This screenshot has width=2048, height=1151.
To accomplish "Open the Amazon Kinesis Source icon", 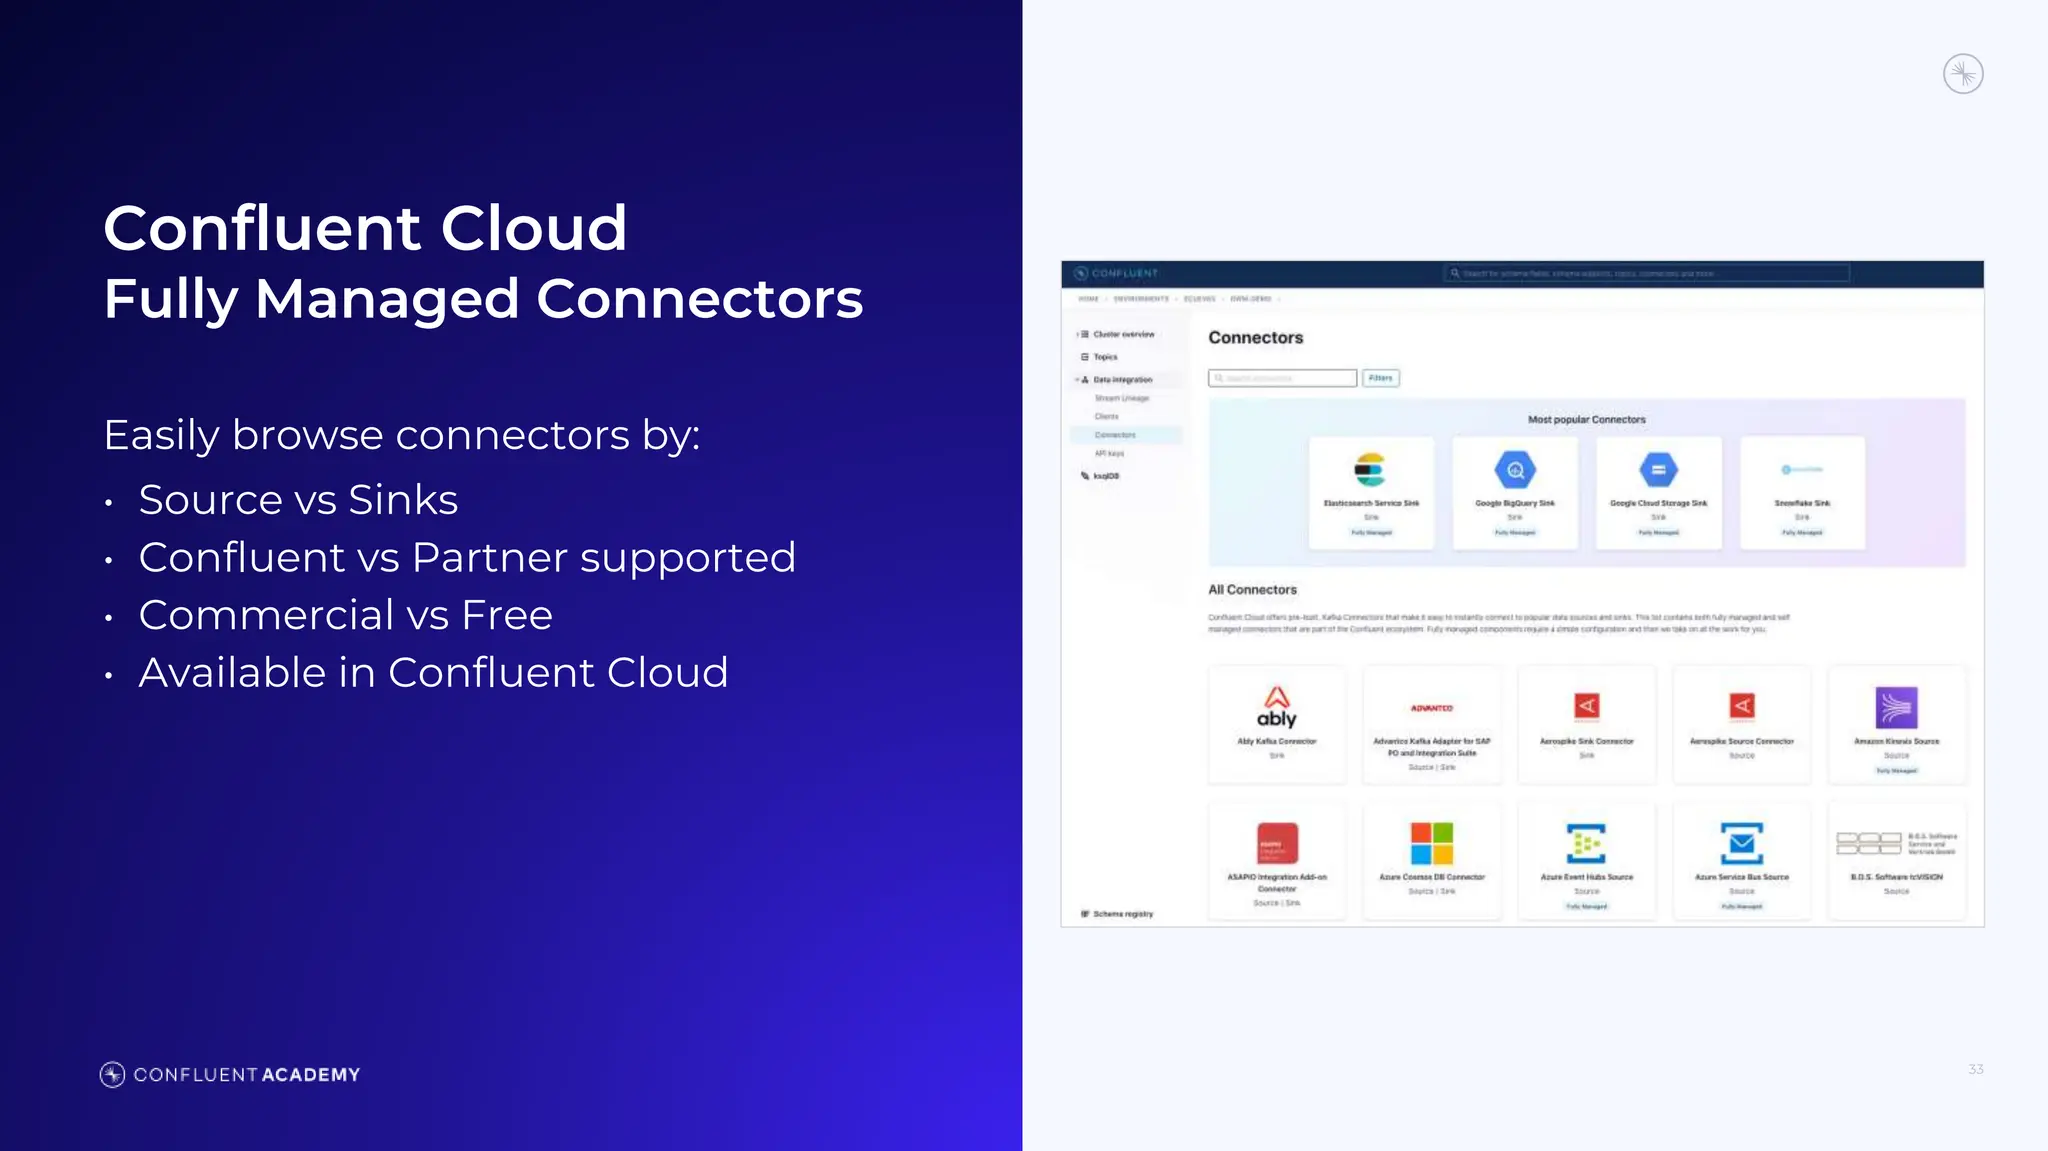I will [1896, 707].
